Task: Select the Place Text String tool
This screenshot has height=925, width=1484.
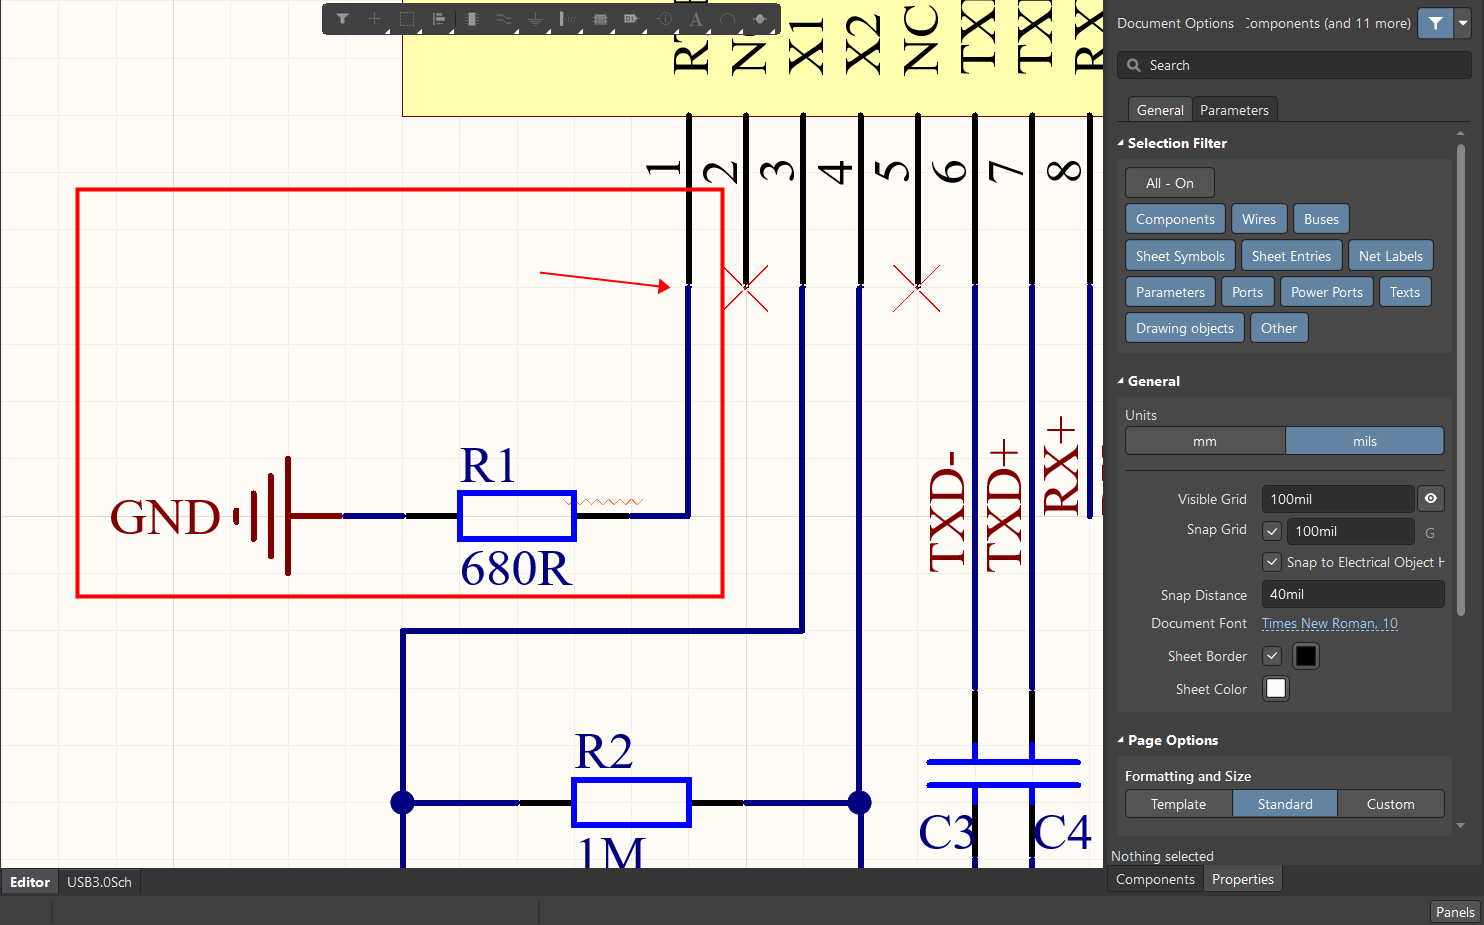Action: tap(696, 19)
